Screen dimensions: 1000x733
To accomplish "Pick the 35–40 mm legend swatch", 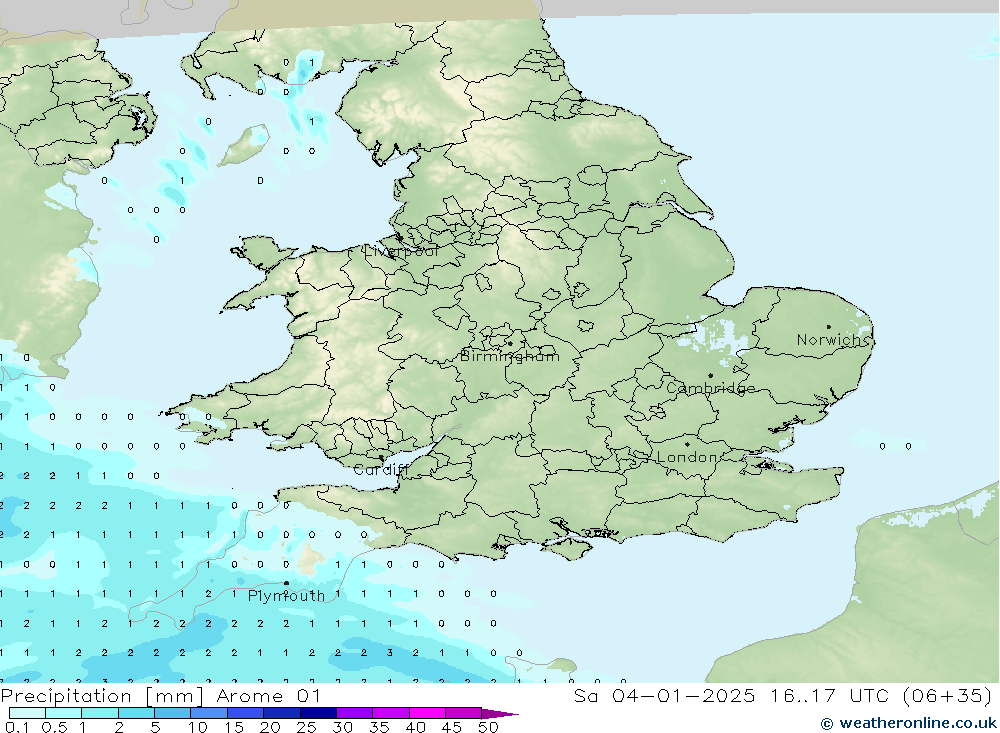I will [x=391, y=713].
